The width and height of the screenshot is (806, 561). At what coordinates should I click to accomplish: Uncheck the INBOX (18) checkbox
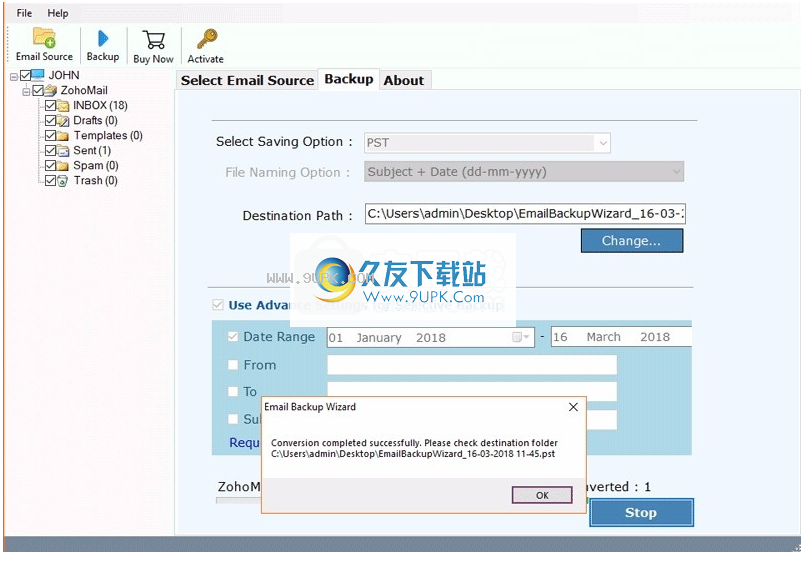pos(50,105)
